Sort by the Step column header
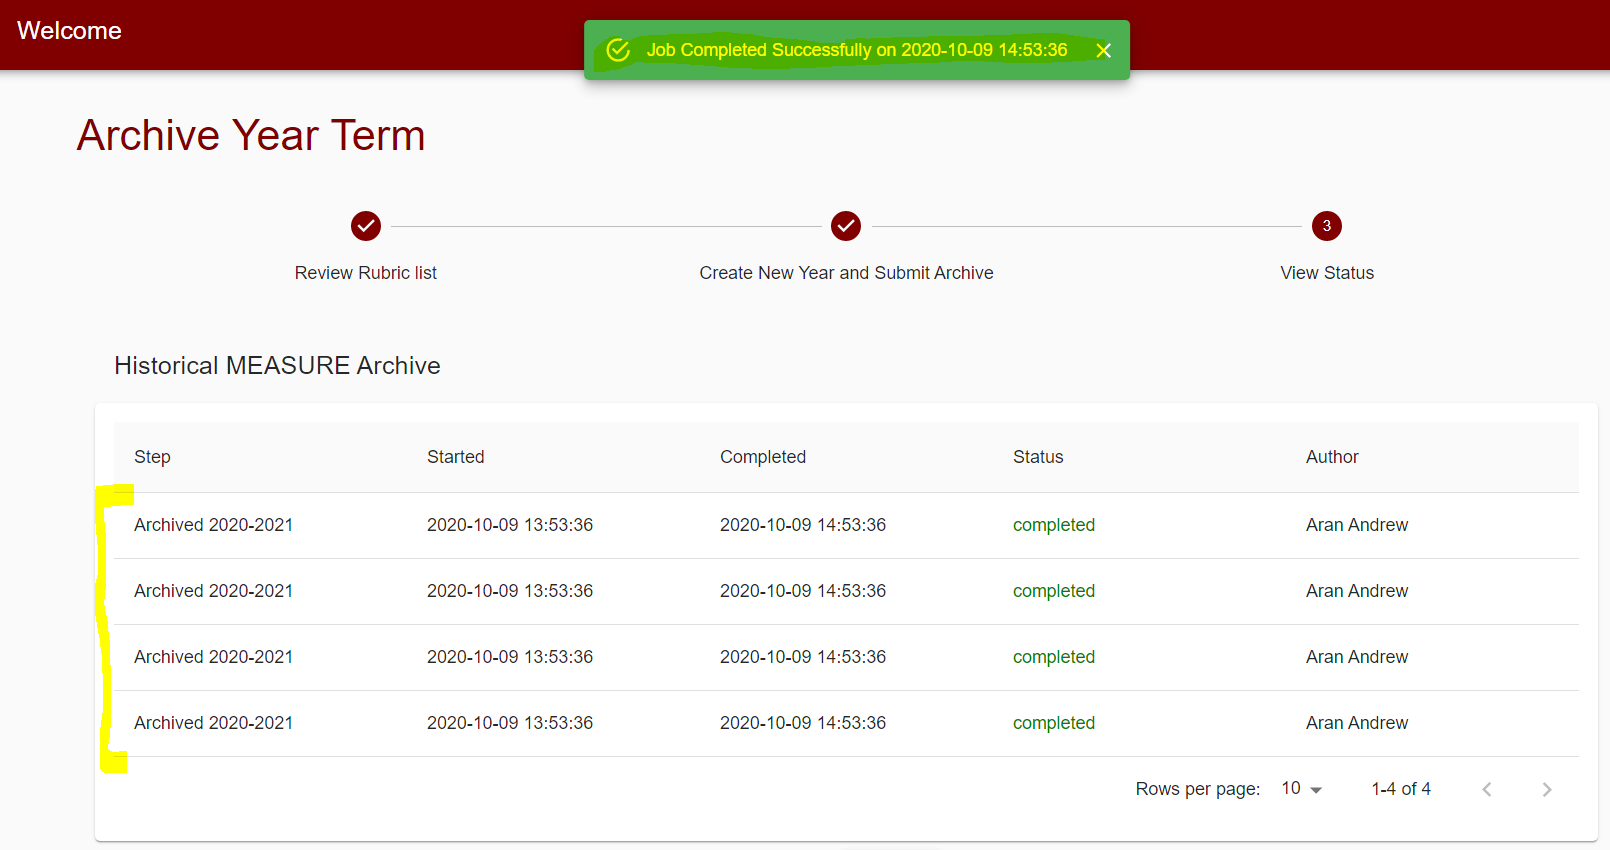Image resolution: width=1610 pixels, height=850 pixels. tap(152, 457)
